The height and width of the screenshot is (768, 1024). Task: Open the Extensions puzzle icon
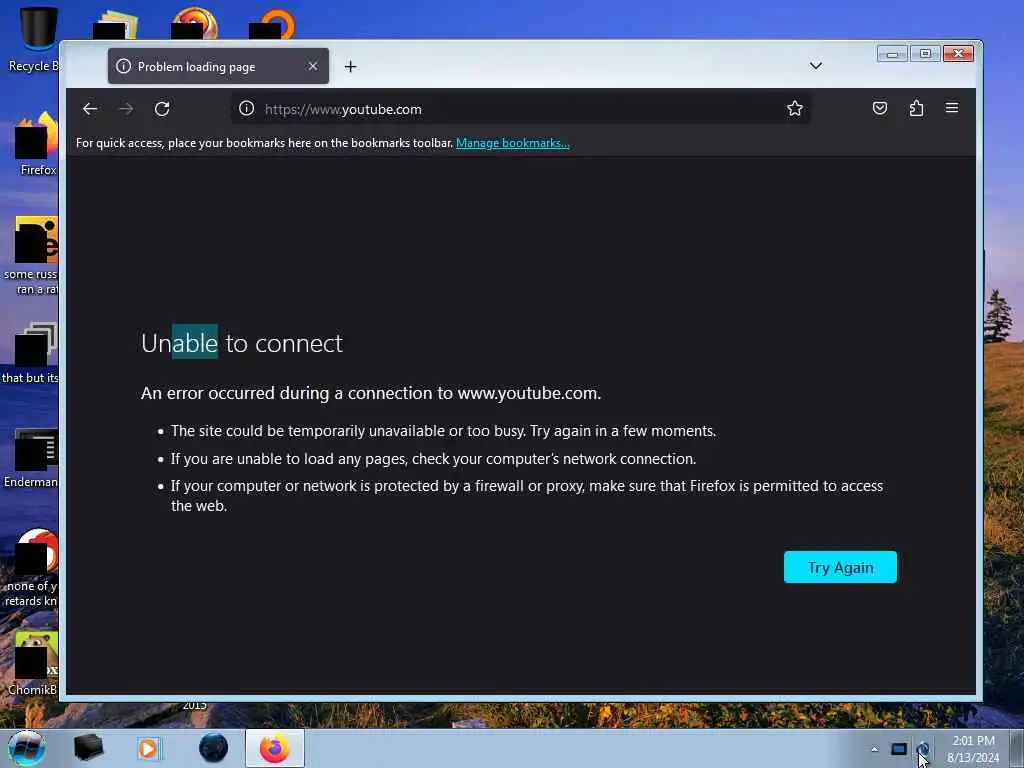tap(916, 108)
